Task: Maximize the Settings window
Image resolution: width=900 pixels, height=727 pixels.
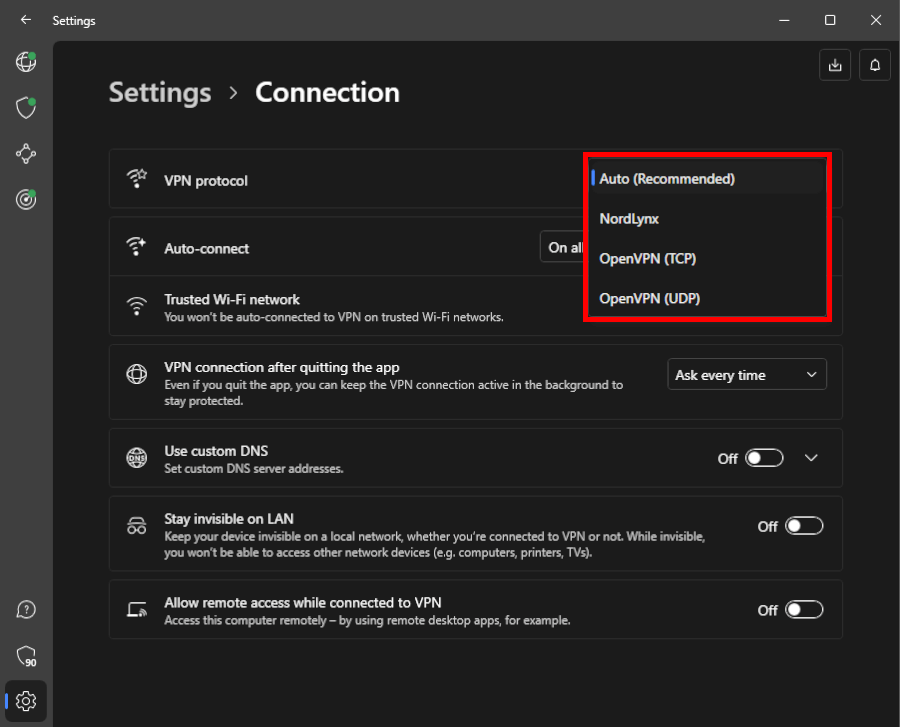Action: (x=830, y=20)
